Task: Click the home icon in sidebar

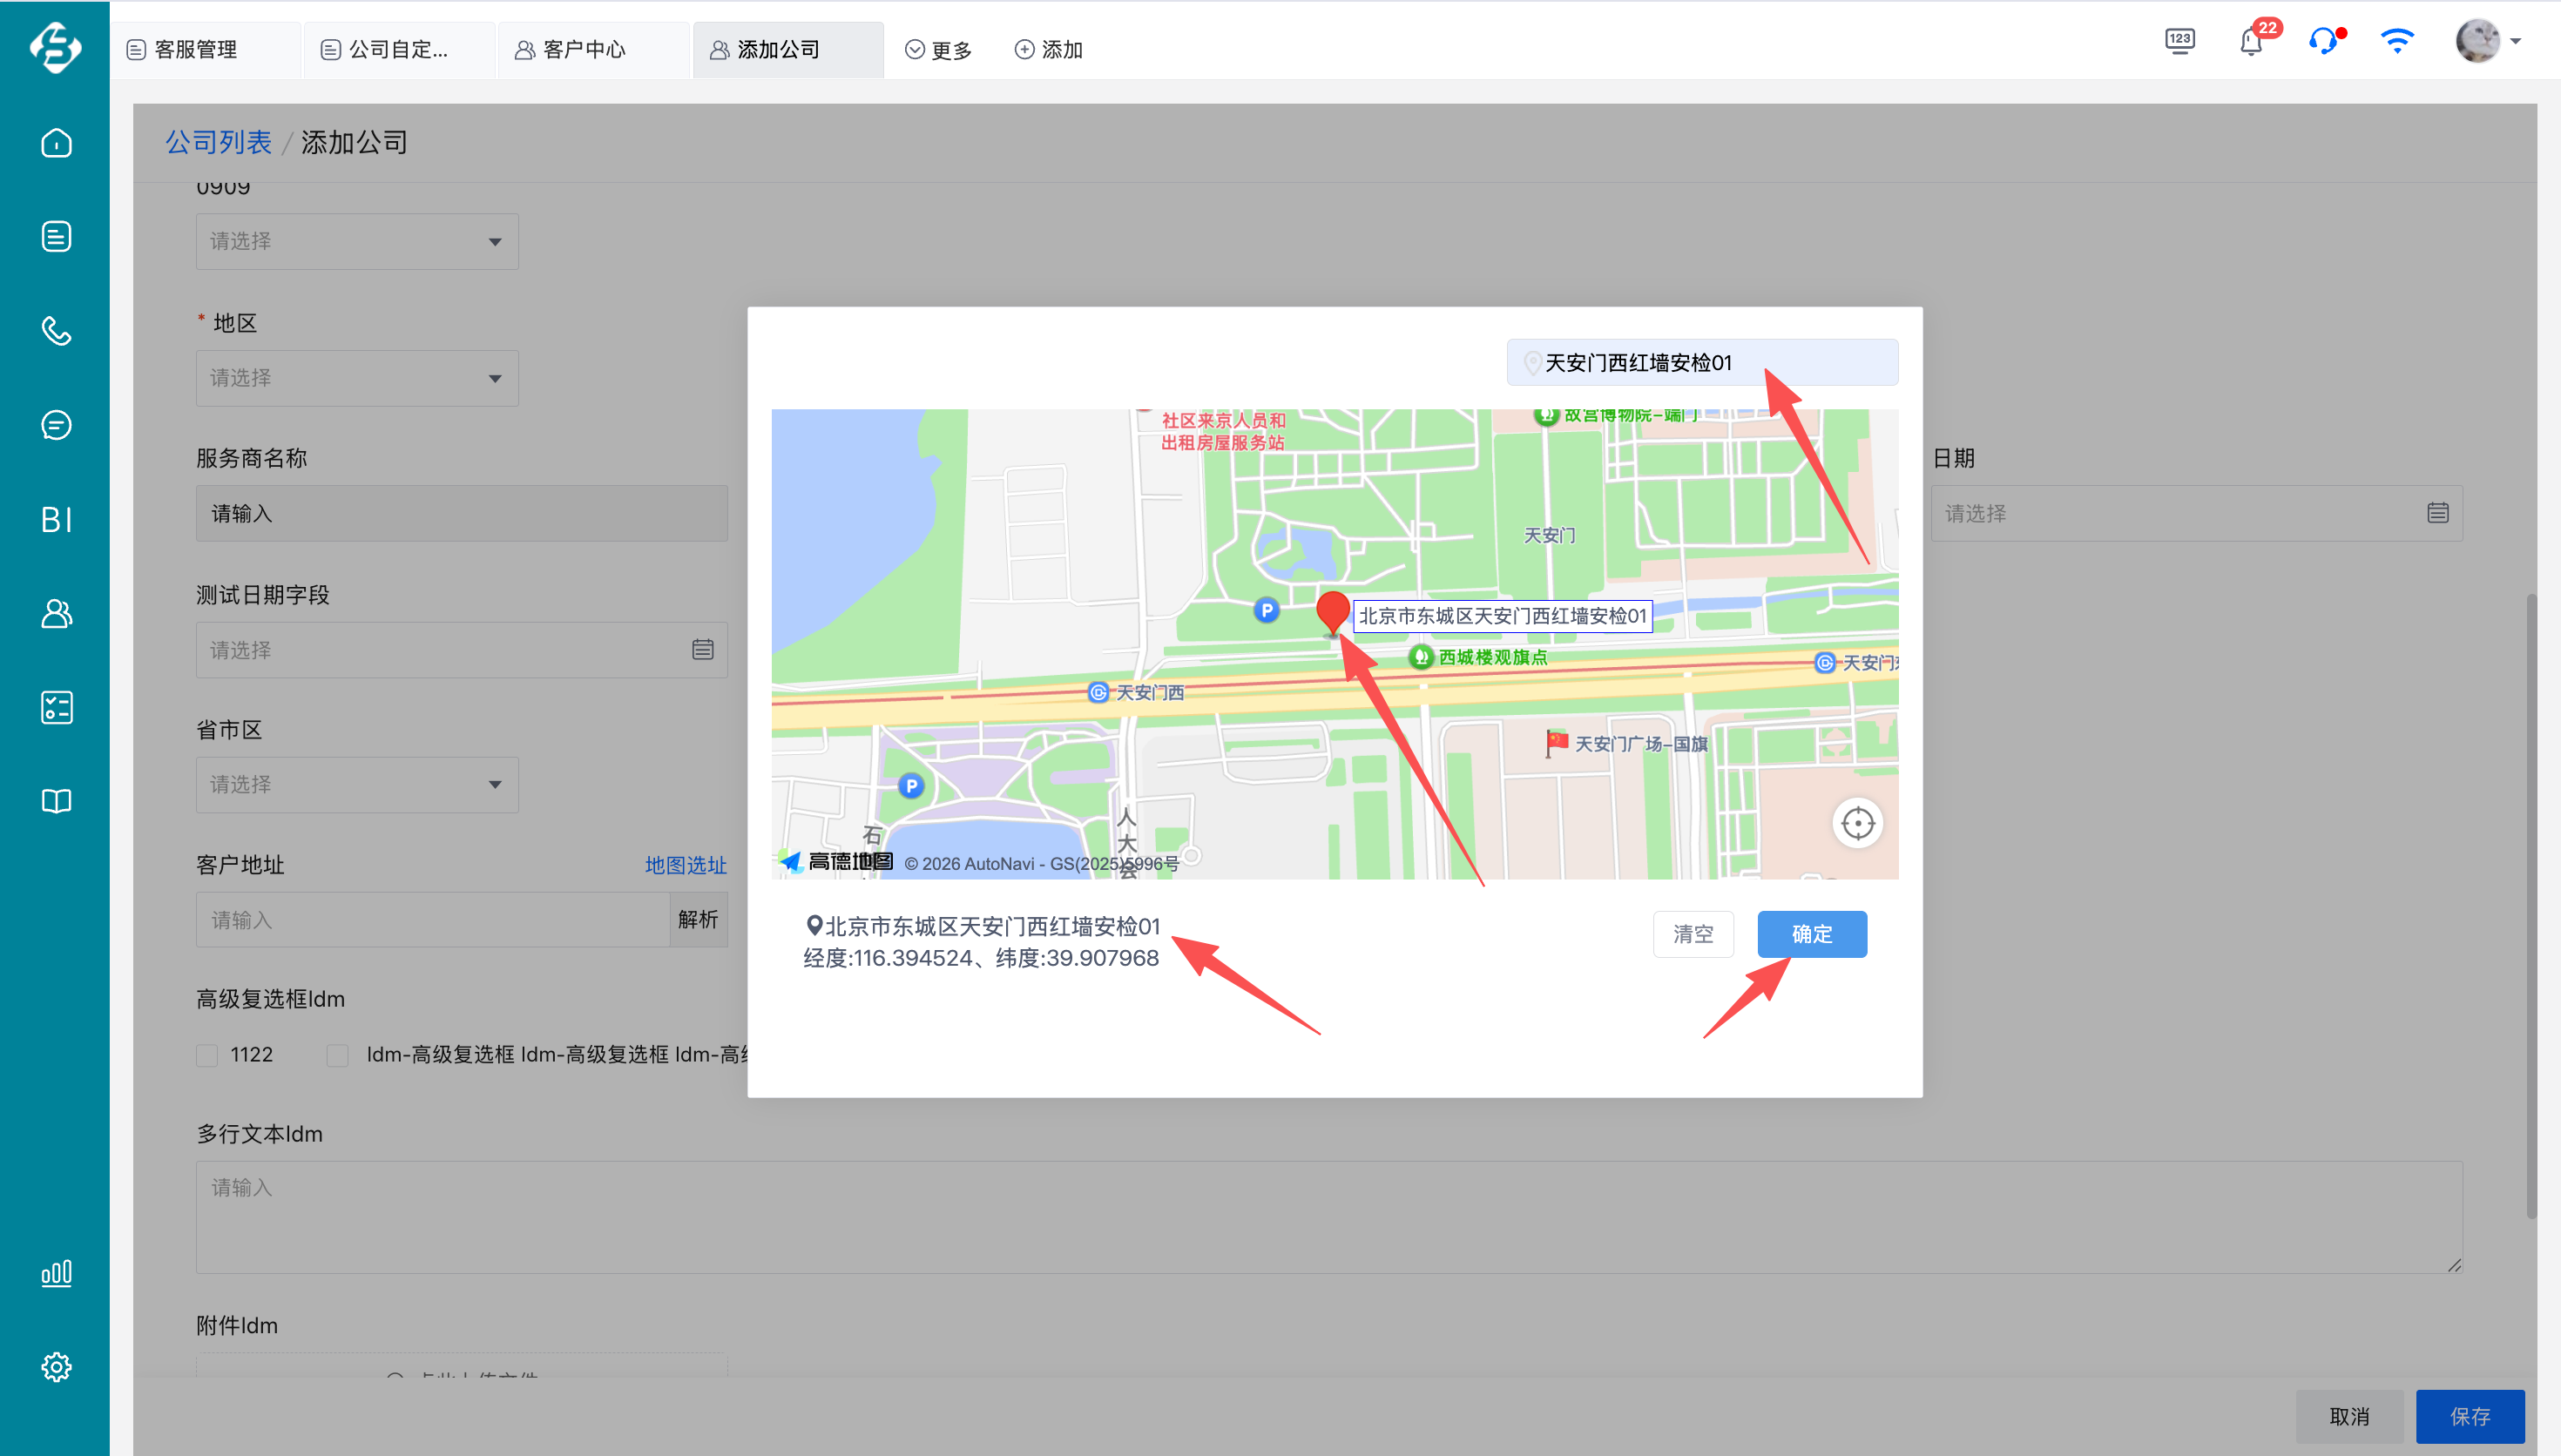Action: pyautogui.click(x=56, y=143)
